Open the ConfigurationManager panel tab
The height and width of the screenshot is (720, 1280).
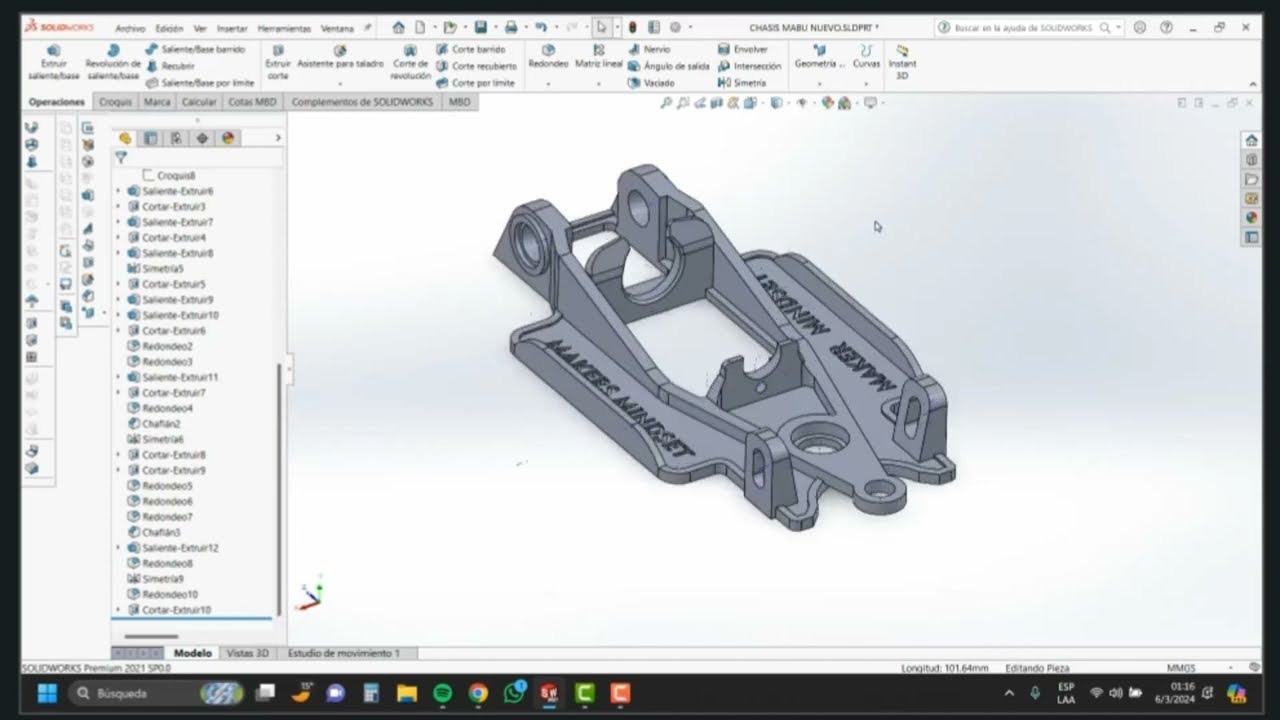point(177,138)
